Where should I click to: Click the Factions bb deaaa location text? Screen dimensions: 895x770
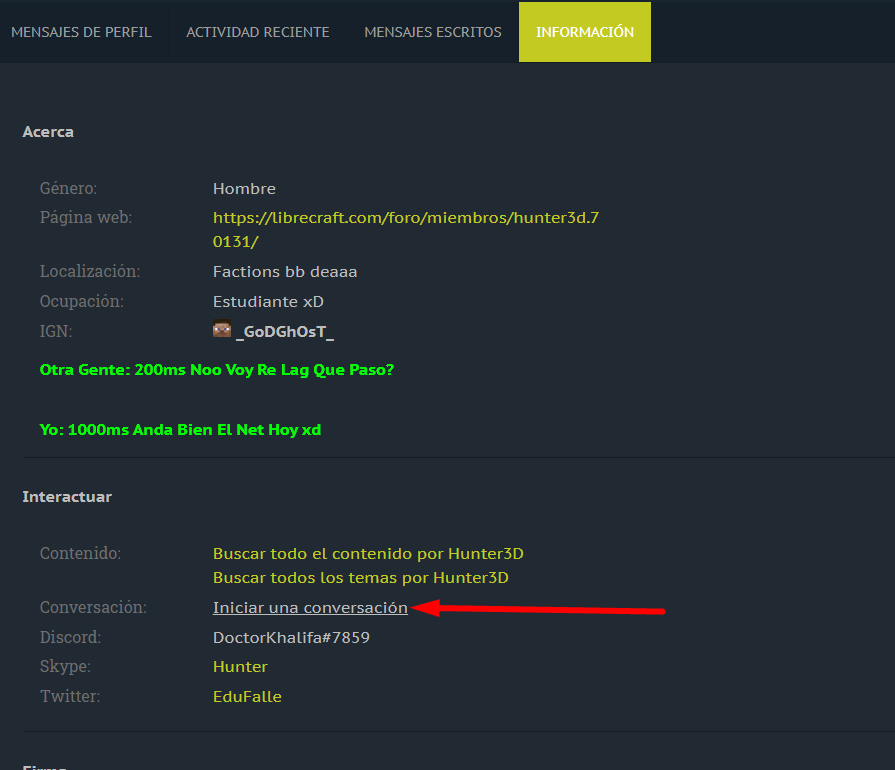[x=285, y=272]
